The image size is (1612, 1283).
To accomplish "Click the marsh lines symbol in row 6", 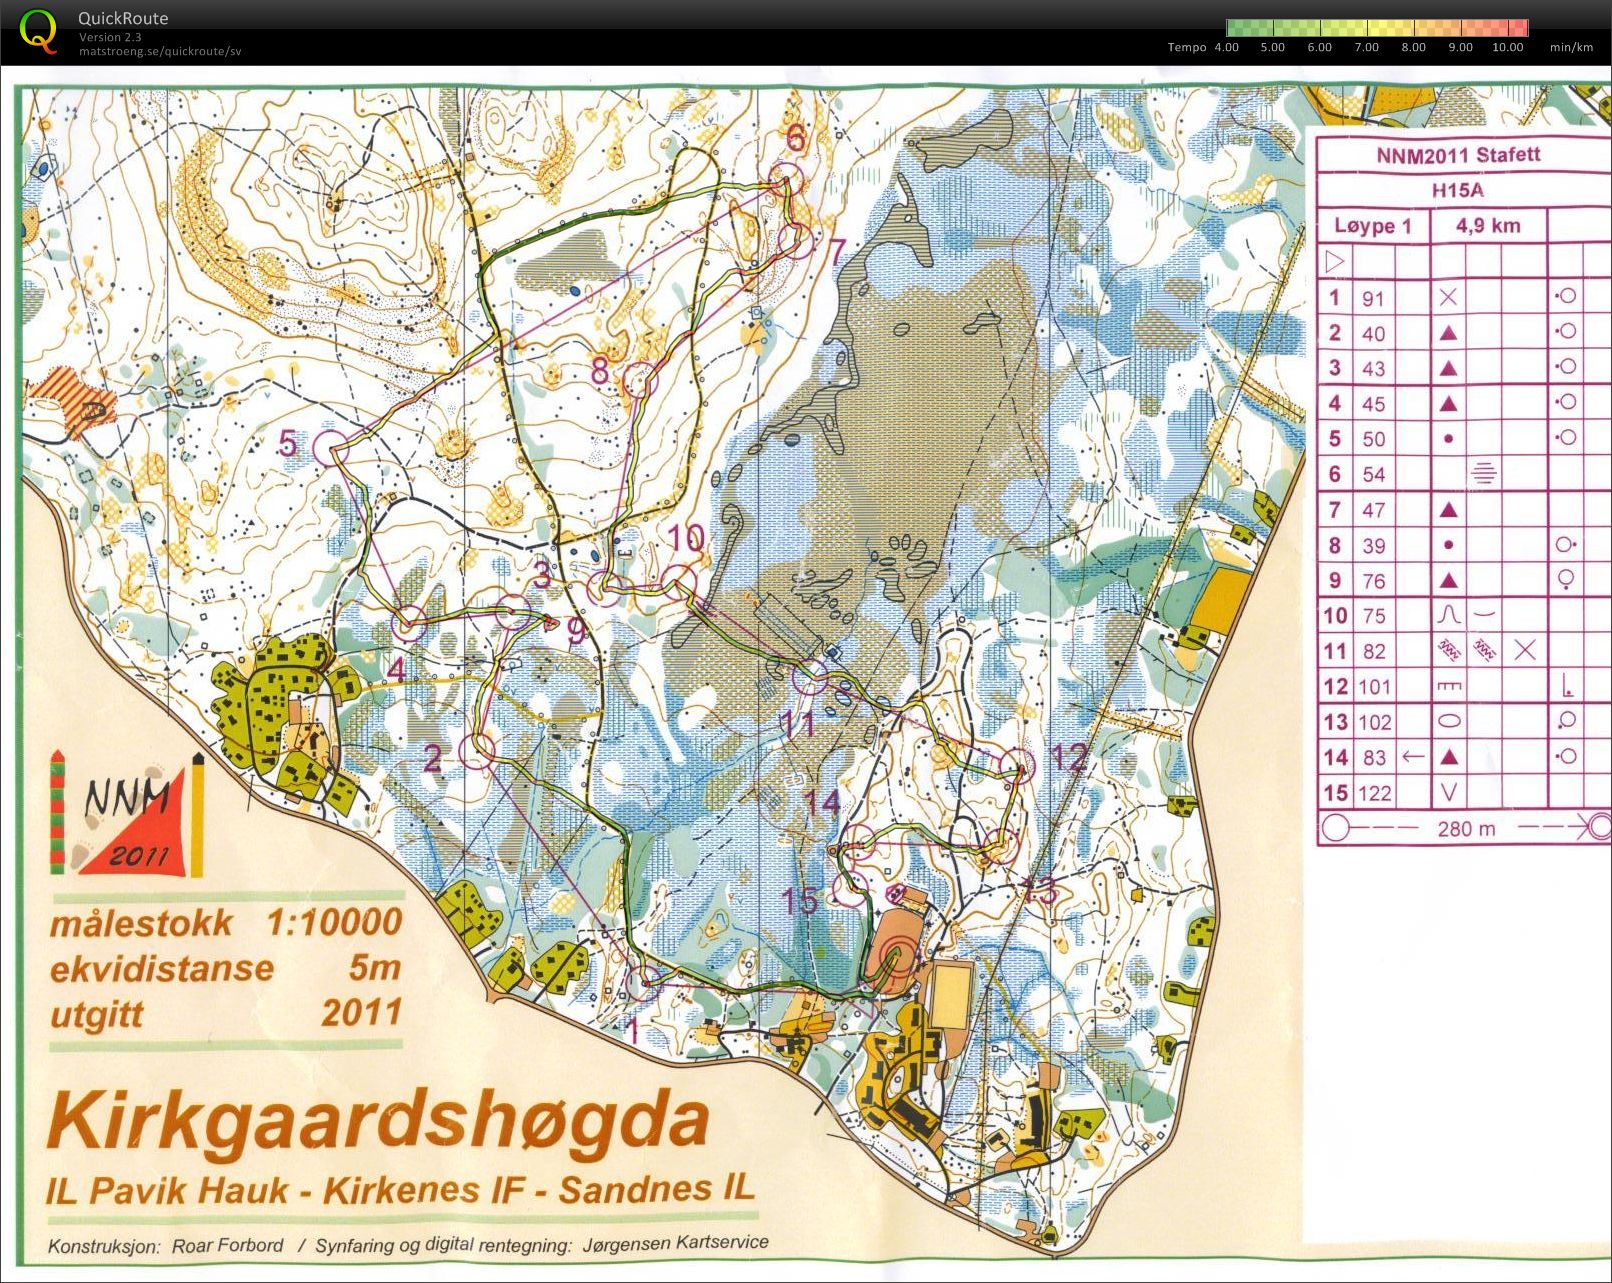I will pyautogui.click(x=1484, y=473).
